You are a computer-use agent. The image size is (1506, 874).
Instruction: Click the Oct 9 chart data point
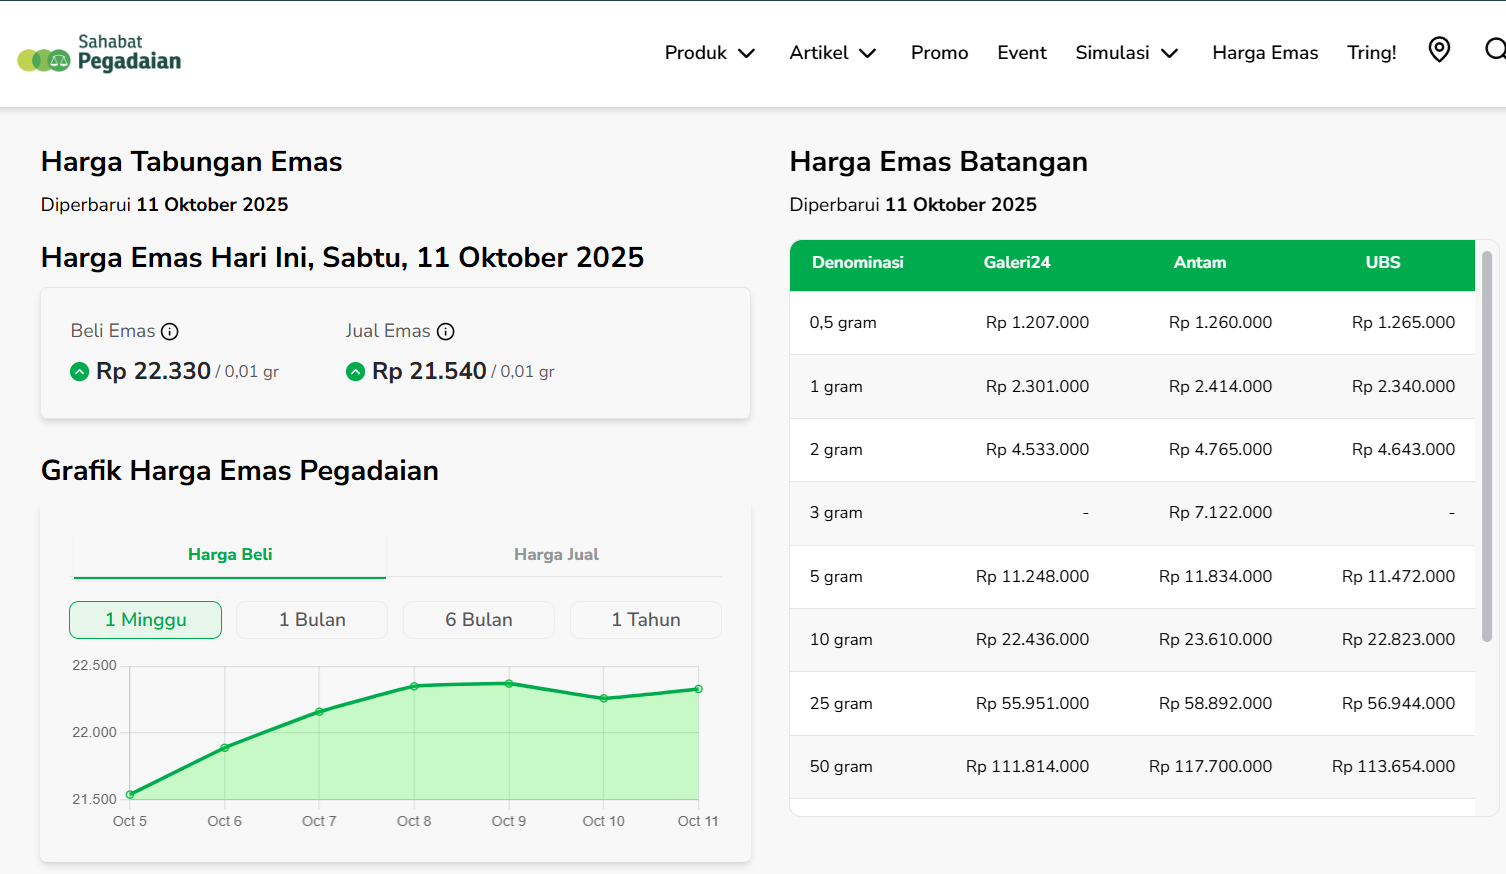[509, 684]
